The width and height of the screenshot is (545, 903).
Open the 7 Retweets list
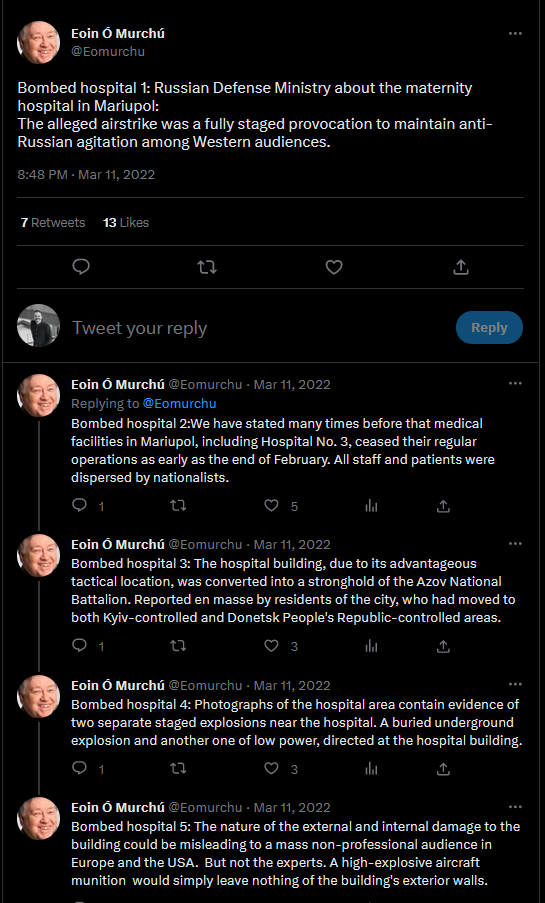click(x=53, y=222)
